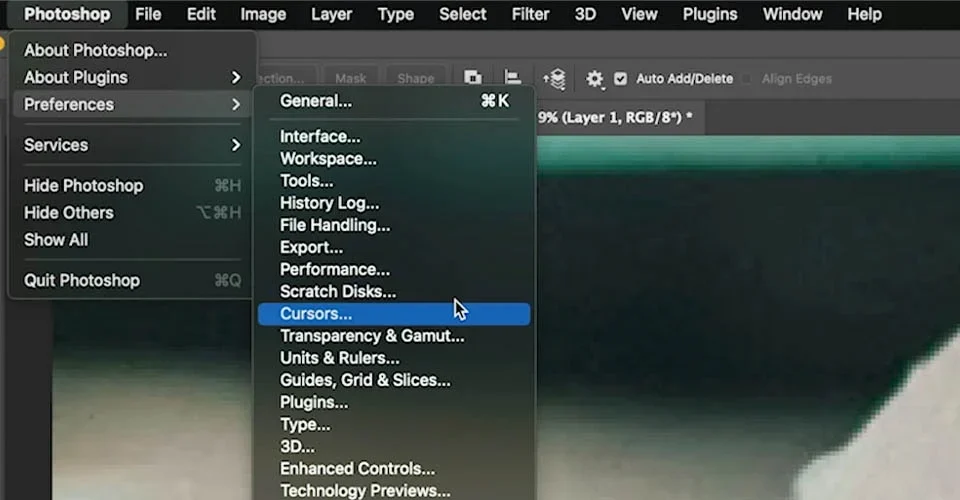Image resolution: width=960 pixels, height=500 pixels.
Task: Toggle the Auto Add/Delete checkbox
Action: coord(620,78)
